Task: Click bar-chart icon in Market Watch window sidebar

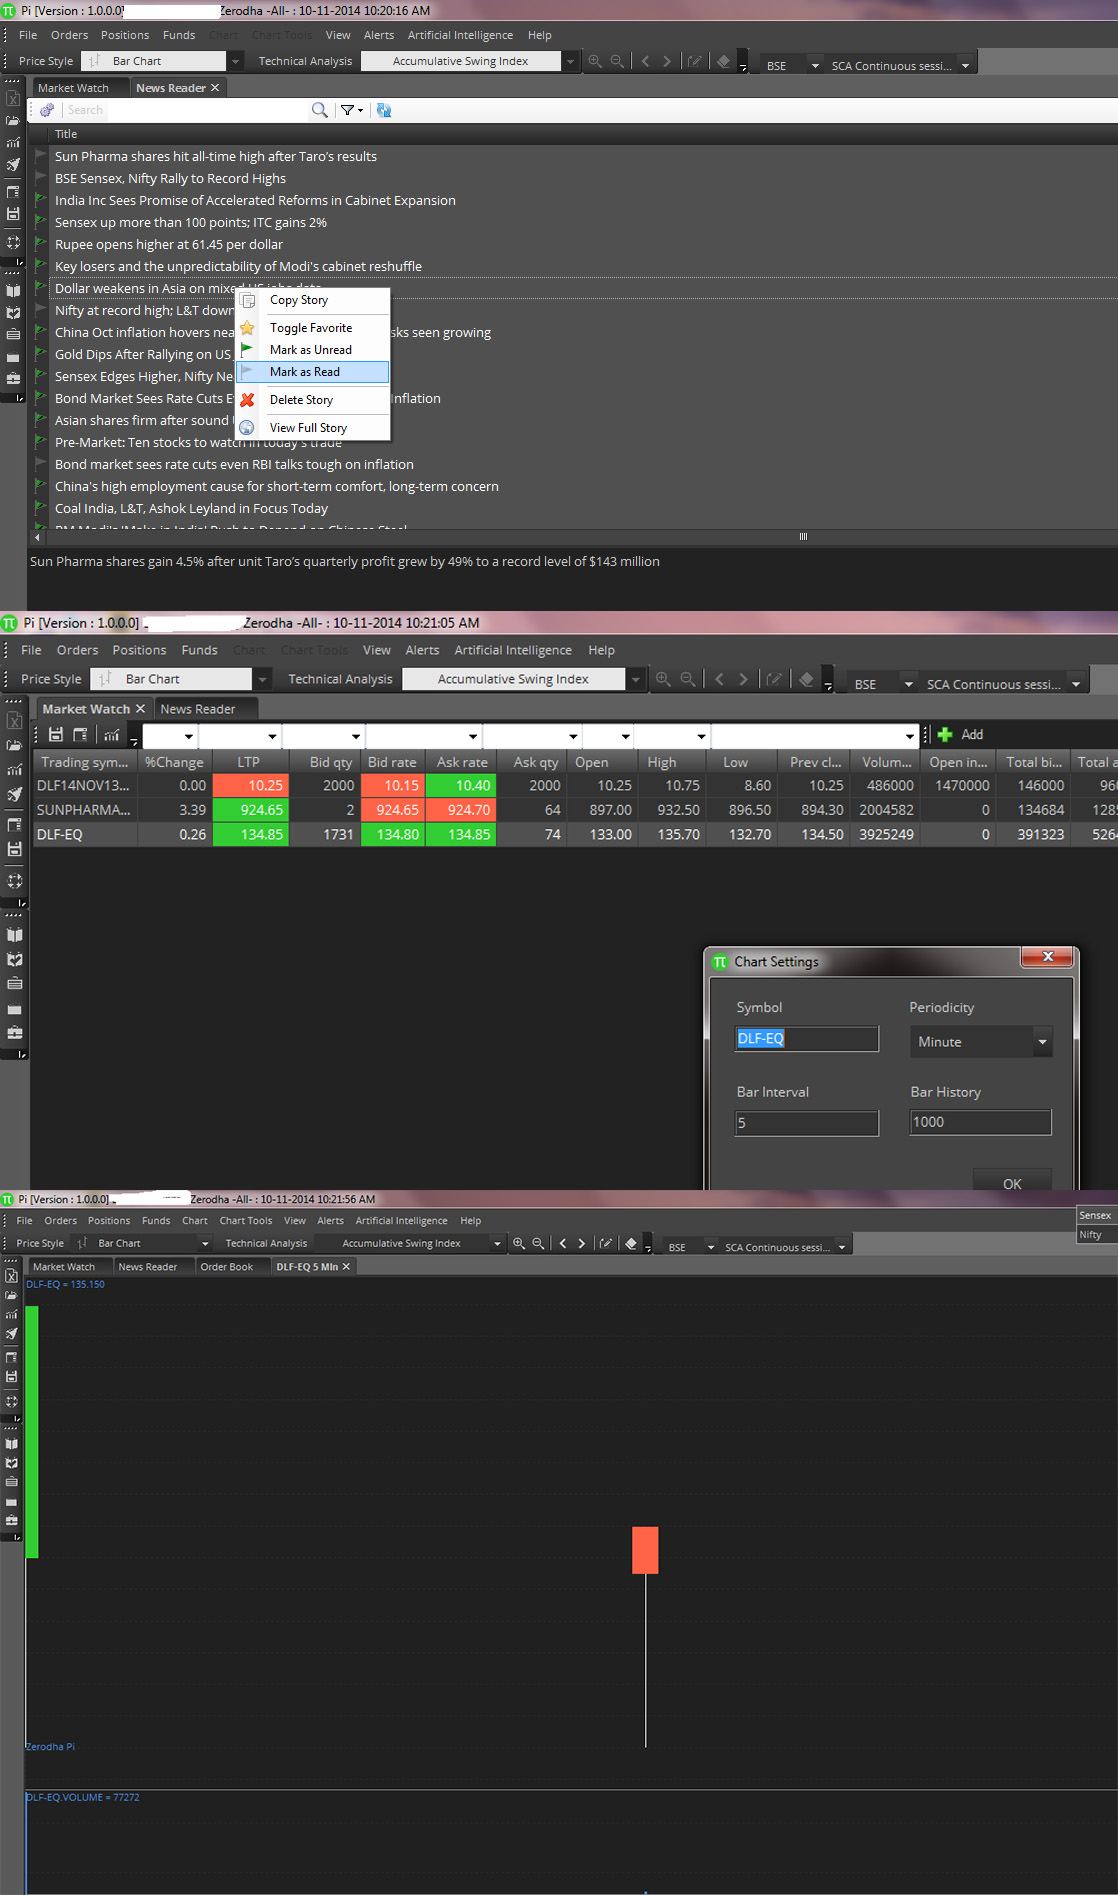Action: [x=14, y=769]
